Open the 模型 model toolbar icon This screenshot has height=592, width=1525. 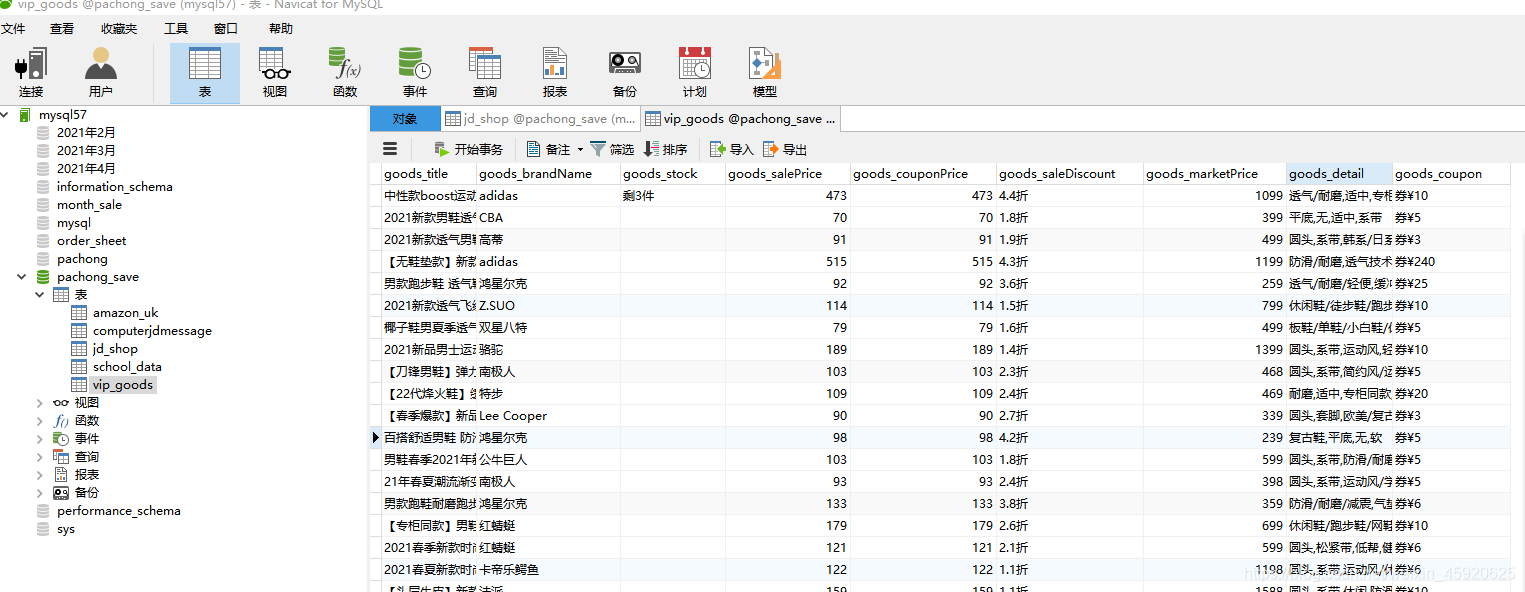coord(765,73)
